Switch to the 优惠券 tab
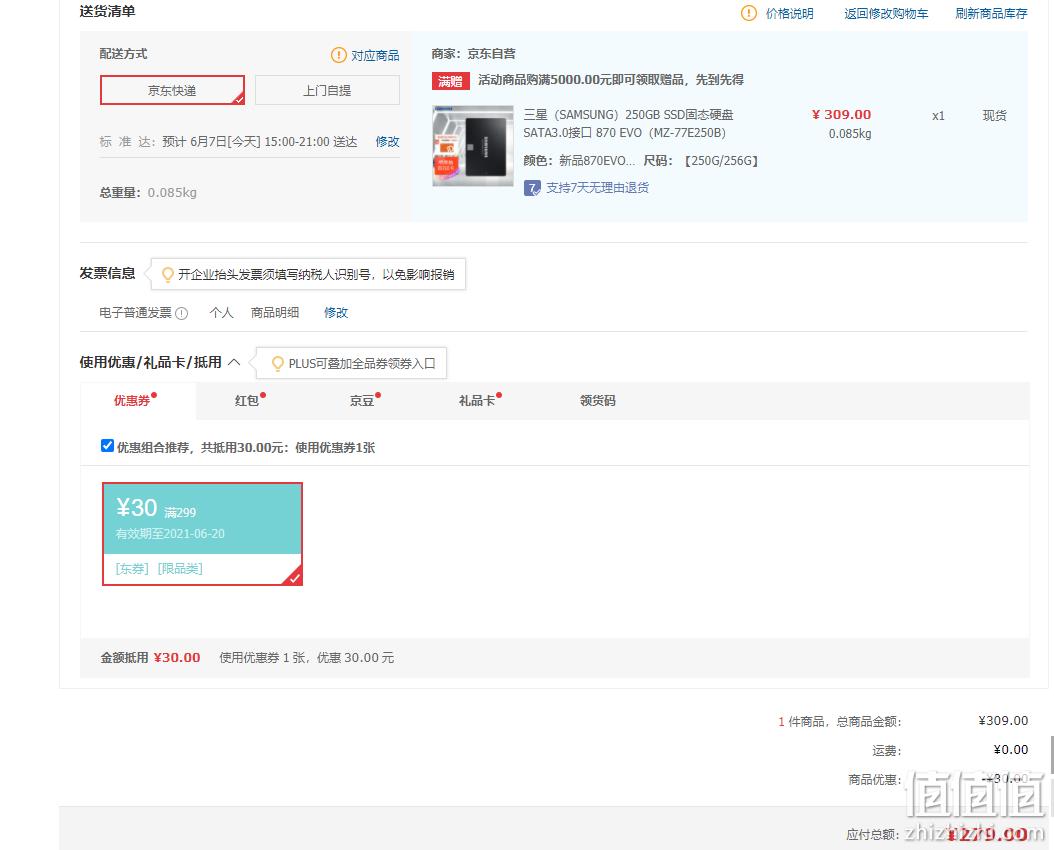The height and width of the screenshot is (850, 1054). (x=136, y=400)
